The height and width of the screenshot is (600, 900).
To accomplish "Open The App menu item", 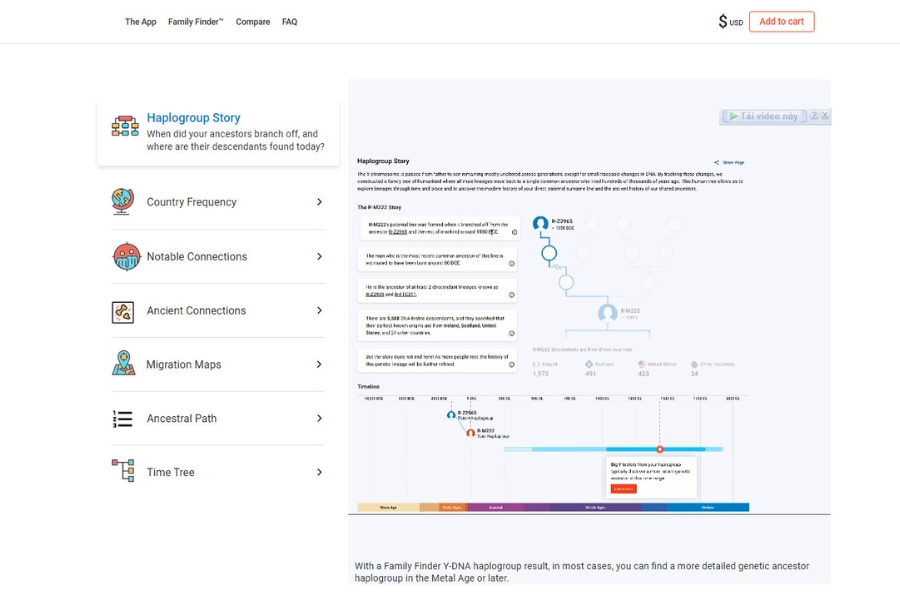I will [x=140, y=22].
